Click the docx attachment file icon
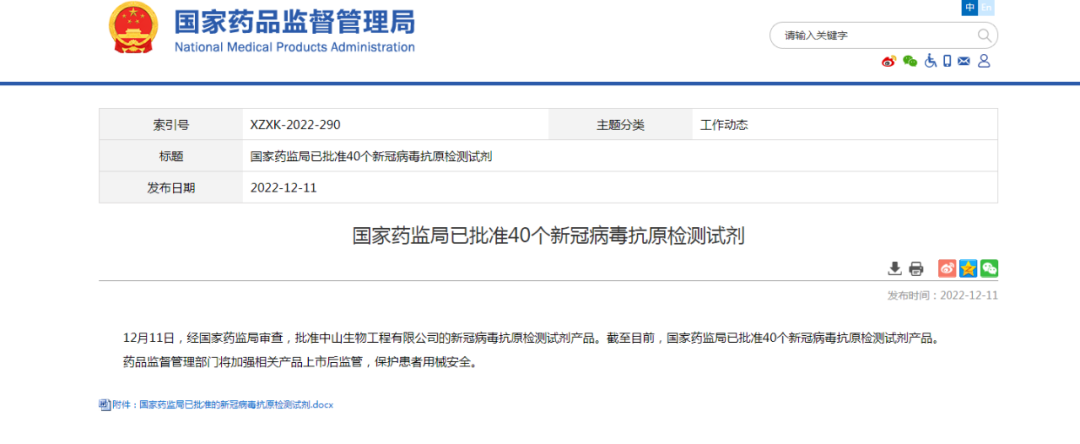The height and width of the screenshot is (444, 1080). (105, 405)
